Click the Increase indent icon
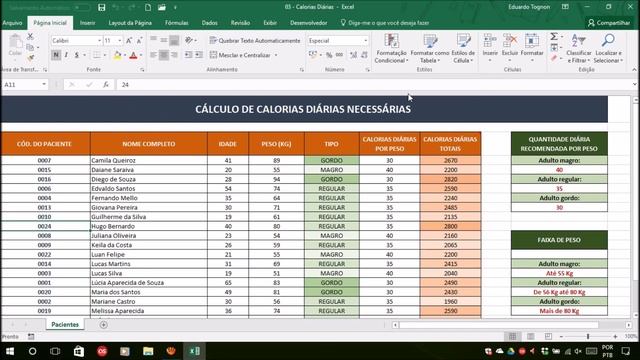This screenshot has width=640, height=360. click(199, 55)
